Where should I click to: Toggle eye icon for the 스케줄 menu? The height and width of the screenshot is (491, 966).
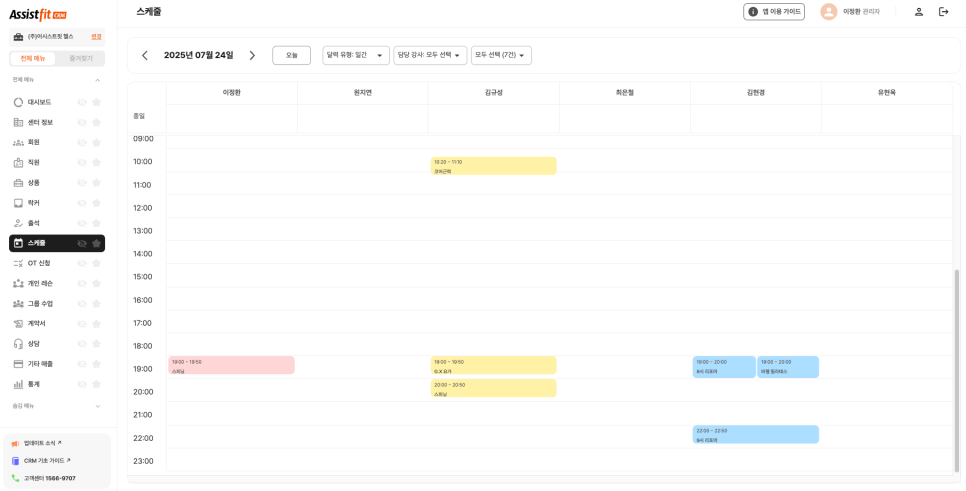[x=82, y=243]
